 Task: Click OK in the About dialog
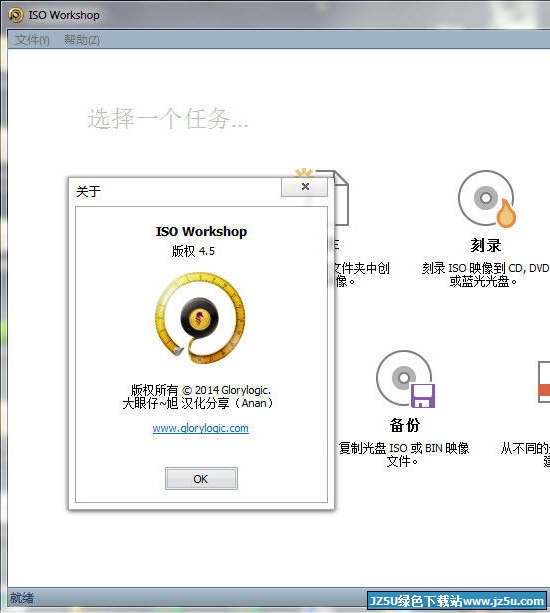201,478
